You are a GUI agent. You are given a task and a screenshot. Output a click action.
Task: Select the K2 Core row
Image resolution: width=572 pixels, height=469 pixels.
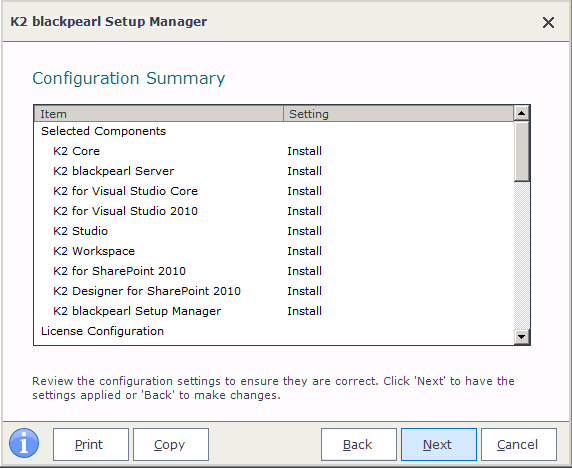tap(274, 151)
